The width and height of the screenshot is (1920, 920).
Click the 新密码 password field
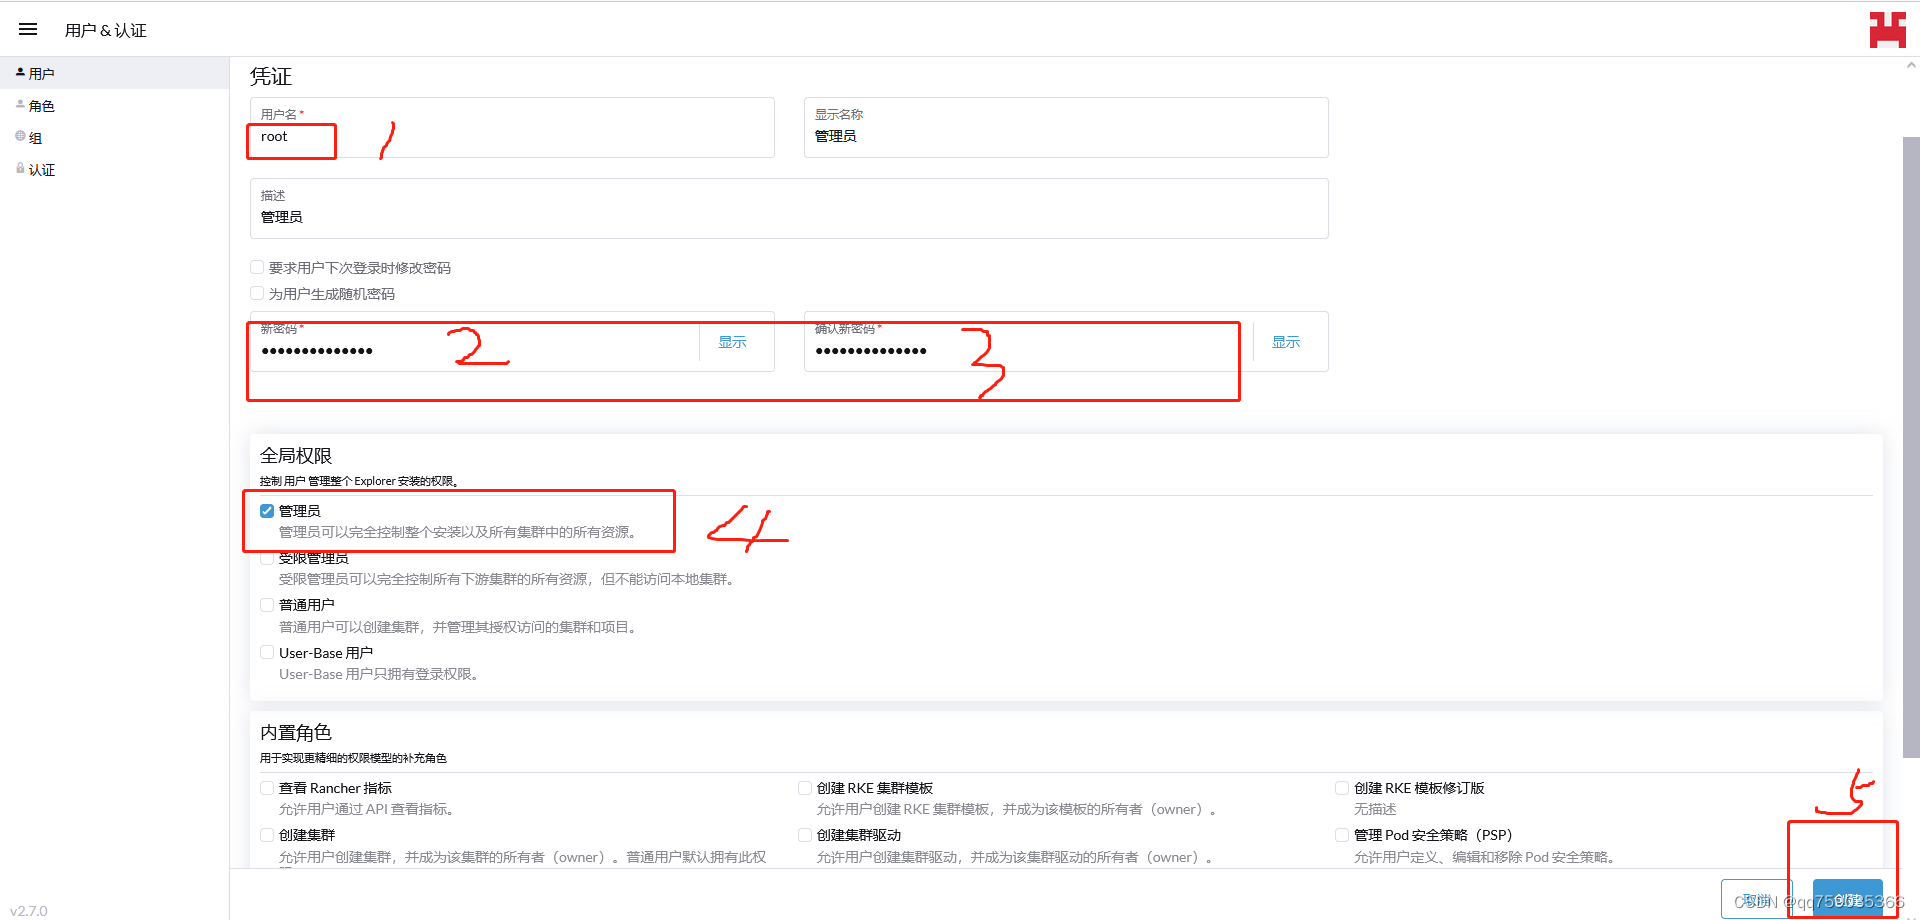point(475,342)
